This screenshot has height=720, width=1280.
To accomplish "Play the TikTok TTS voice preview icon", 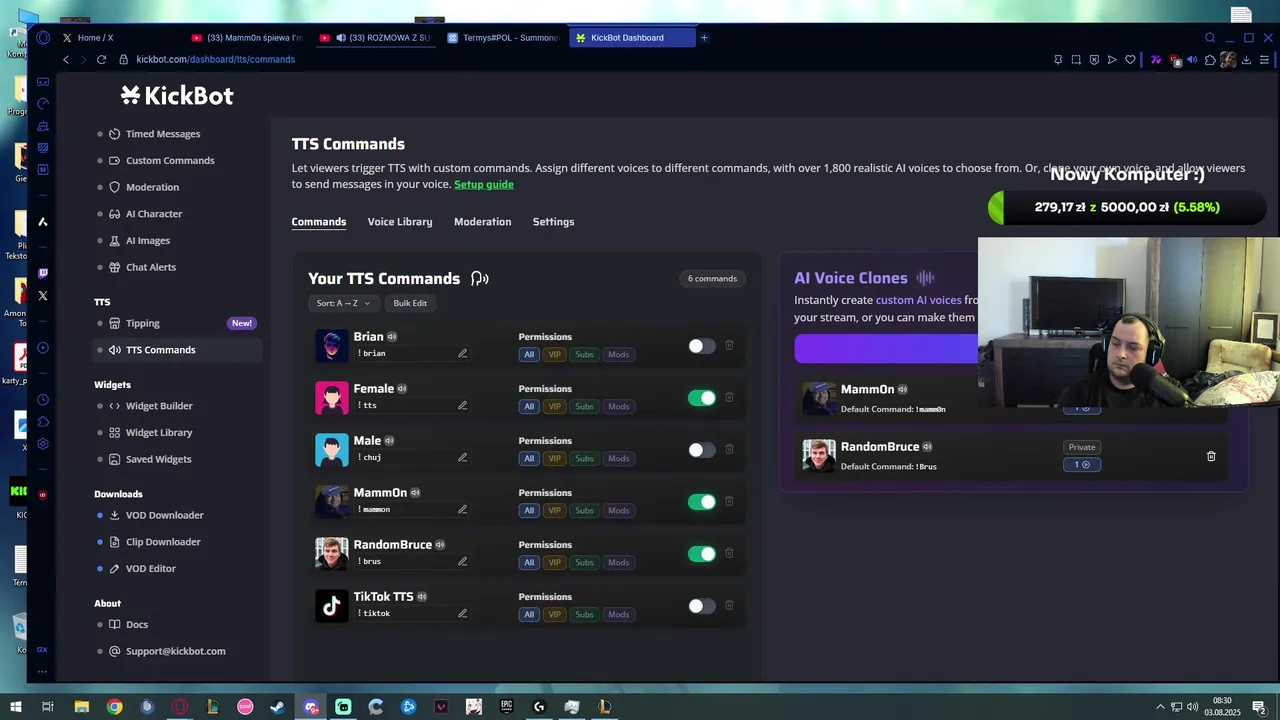I will tap(422, 597).
